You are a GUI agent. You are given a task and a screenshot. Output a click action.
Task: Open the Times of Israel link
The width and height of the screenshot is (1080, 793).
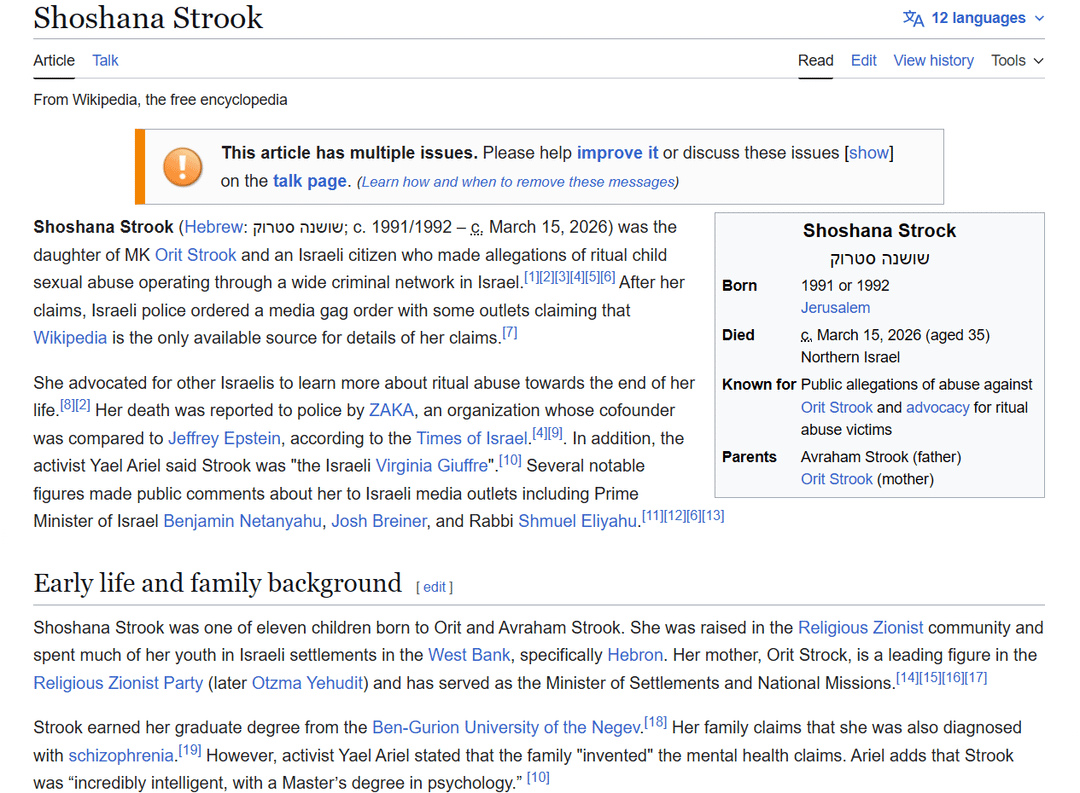(x=471, y=438)
